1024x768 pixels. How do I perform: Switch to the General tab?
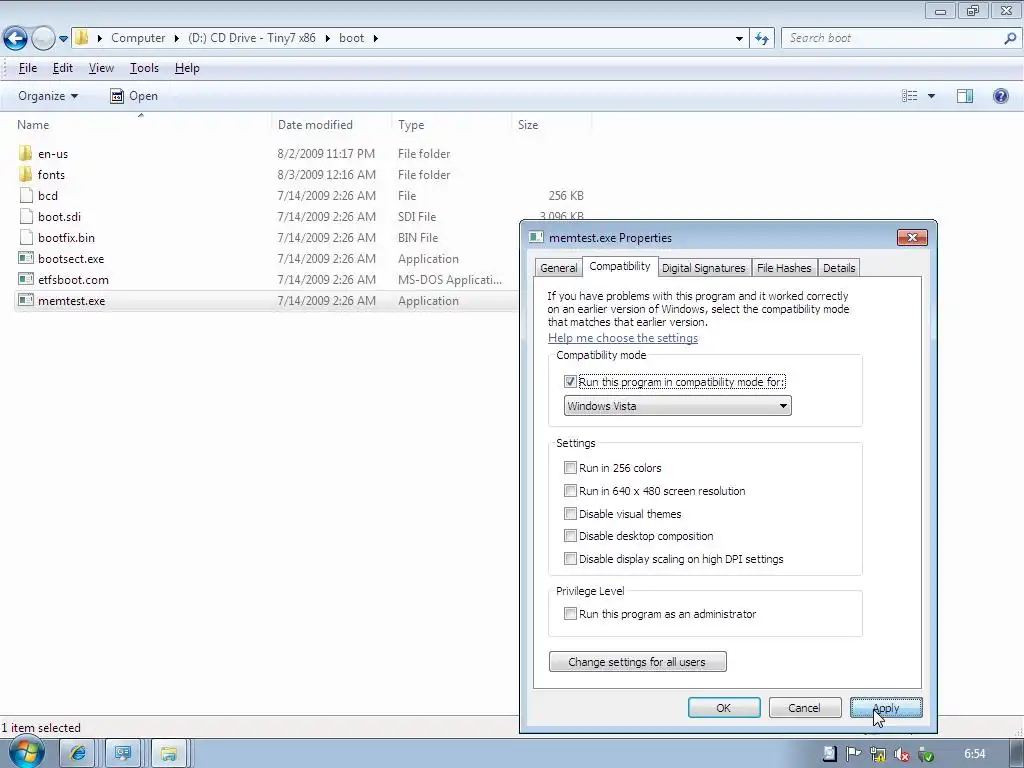pos(558,268)
